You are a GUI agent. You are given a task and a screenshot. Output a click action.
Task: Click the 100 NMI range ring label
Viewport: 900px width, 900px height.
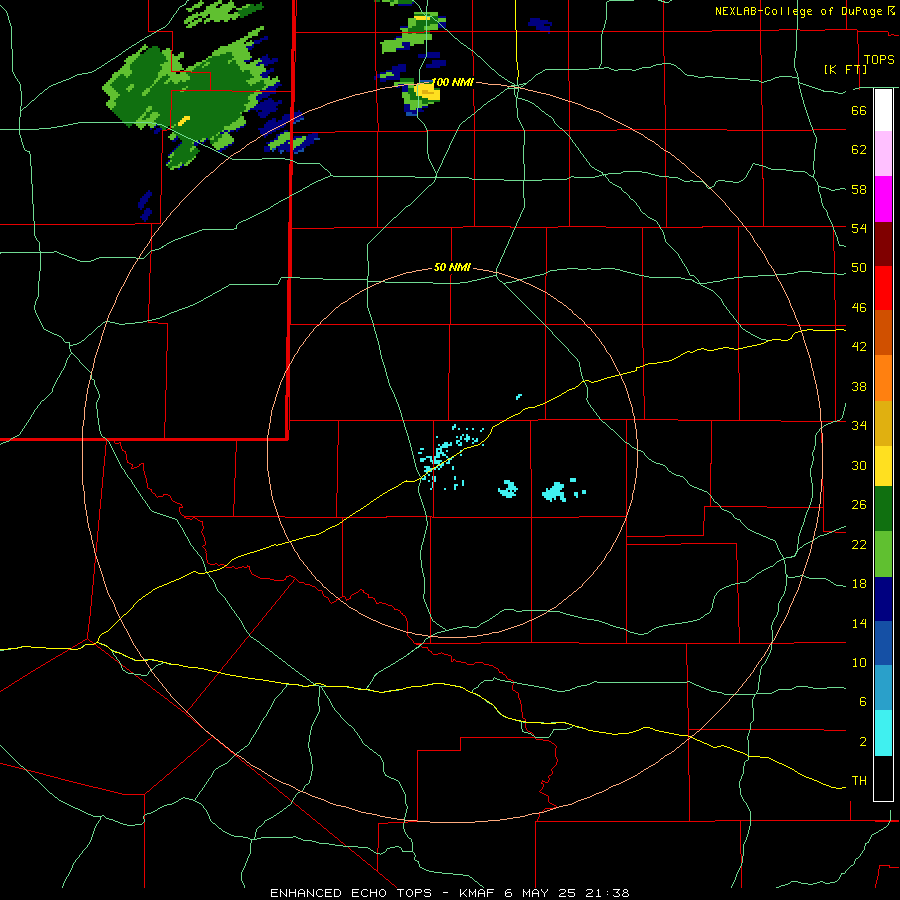452,82
